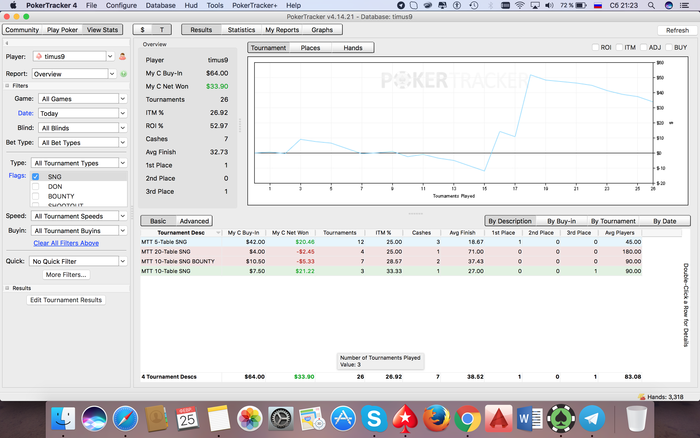Switch to the Statistics tab

241,30
